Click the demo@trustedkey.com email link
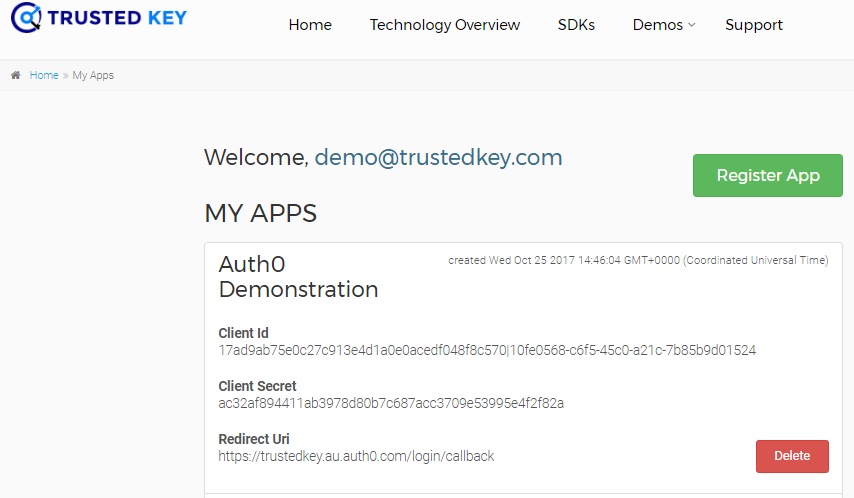The image size is (854, 498). click(x=438, y=157)
